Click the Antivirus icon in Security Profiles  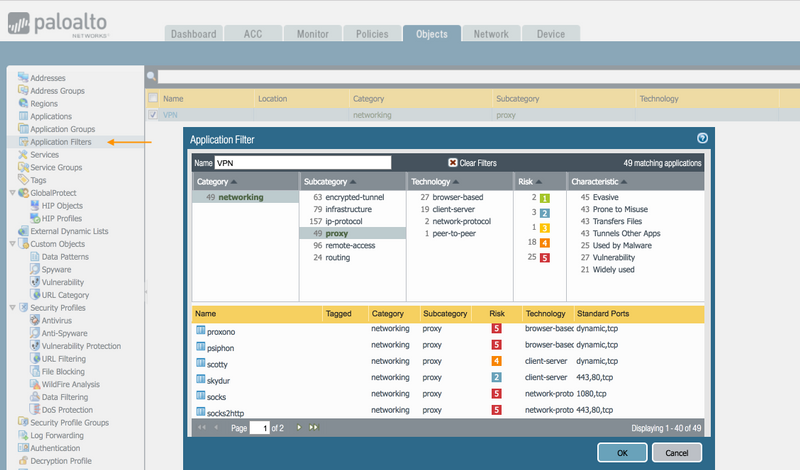(35, 320)
